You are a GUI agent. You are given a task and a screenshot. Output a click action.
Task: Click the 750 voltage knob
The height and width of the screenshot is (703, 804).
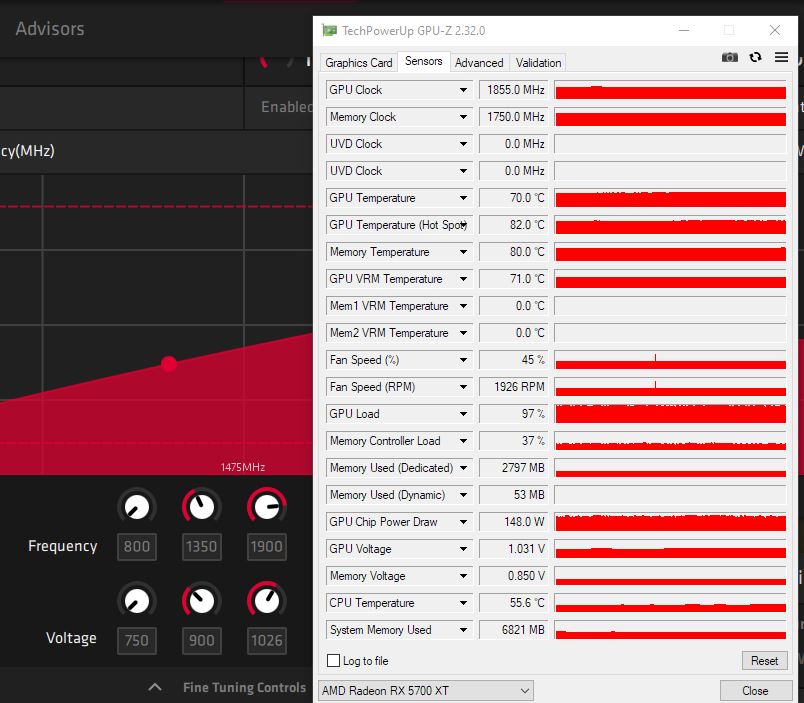click(136, 600)
